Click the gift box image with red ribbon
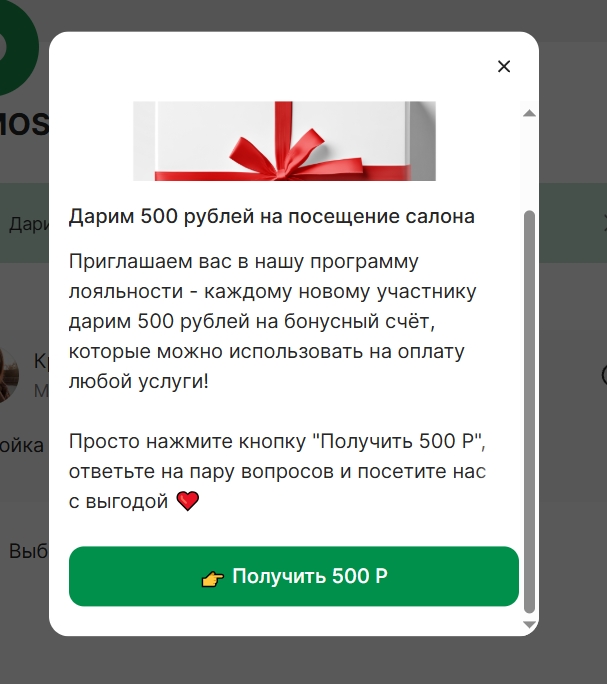This screenshot has height=684, width=607. click(284, 141)
